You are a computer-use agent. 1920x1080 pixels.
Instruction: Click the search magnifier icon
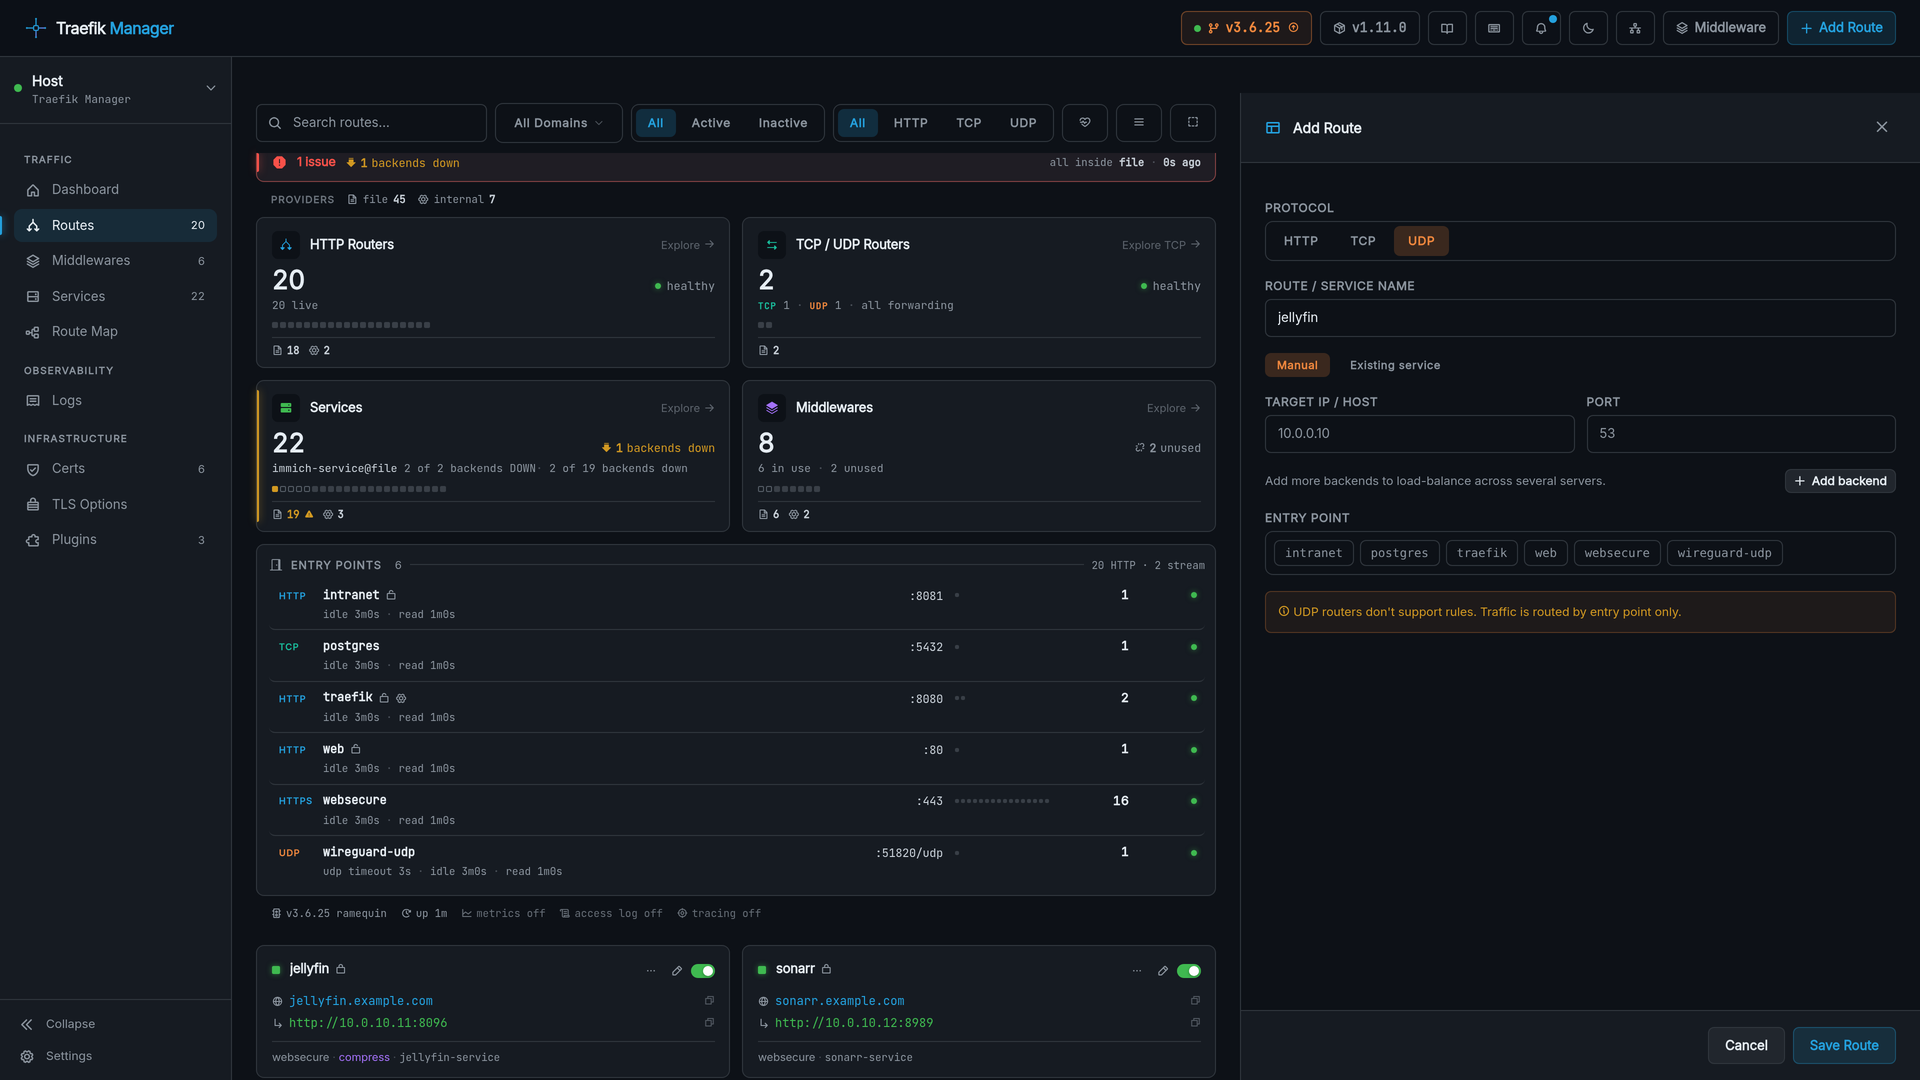(x=275, y=123)
